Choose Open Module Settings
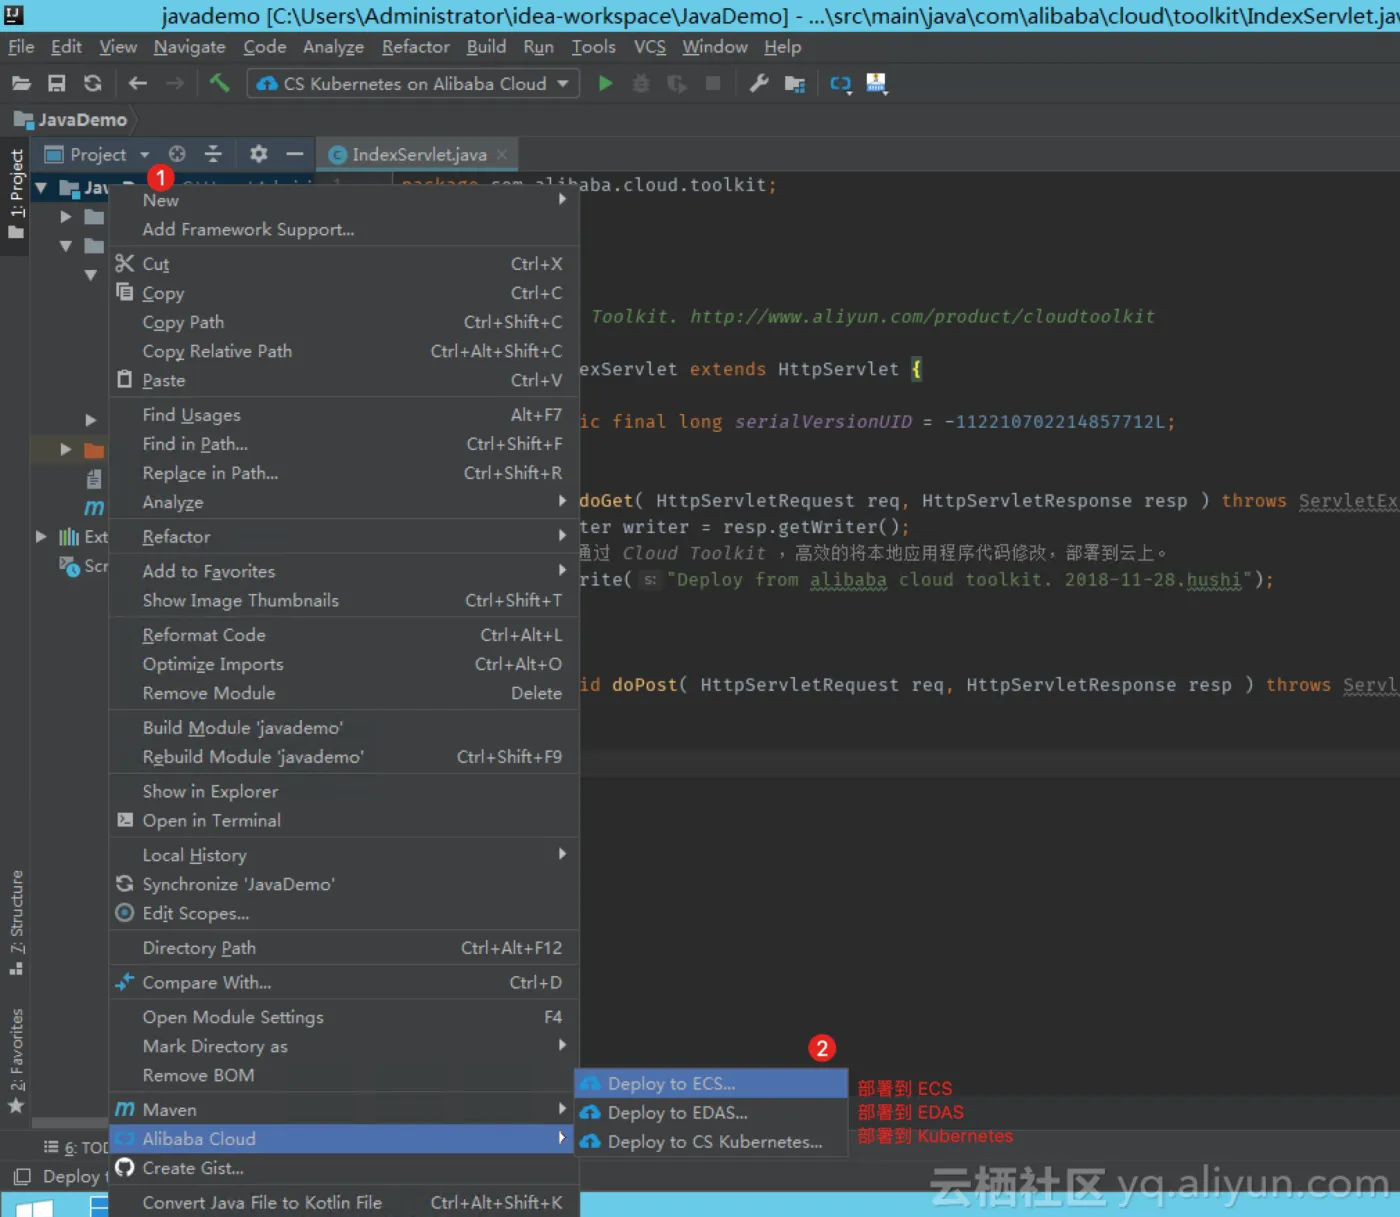 click(x=344, y=1017)
